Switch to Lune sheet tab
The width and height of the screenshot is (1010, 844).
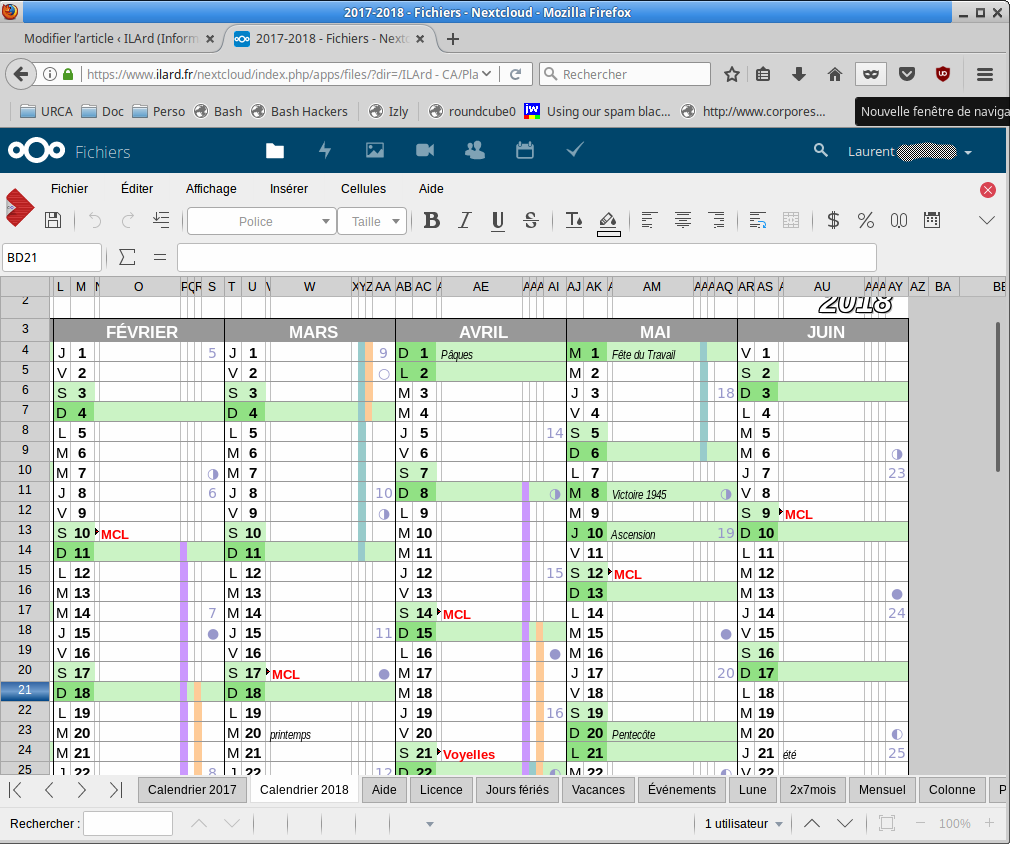coord(752,790)
